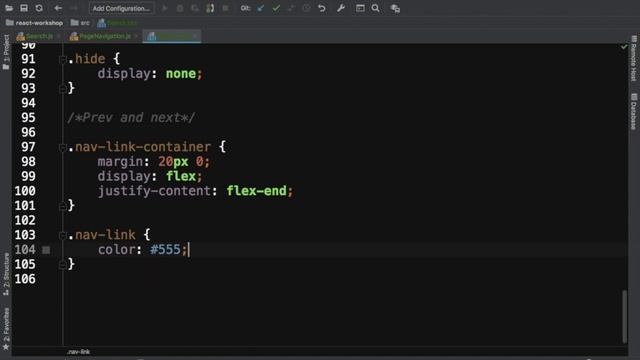Click the justify-content property name
This screenshot has height=360, width=640.
(x=154, y=191)
